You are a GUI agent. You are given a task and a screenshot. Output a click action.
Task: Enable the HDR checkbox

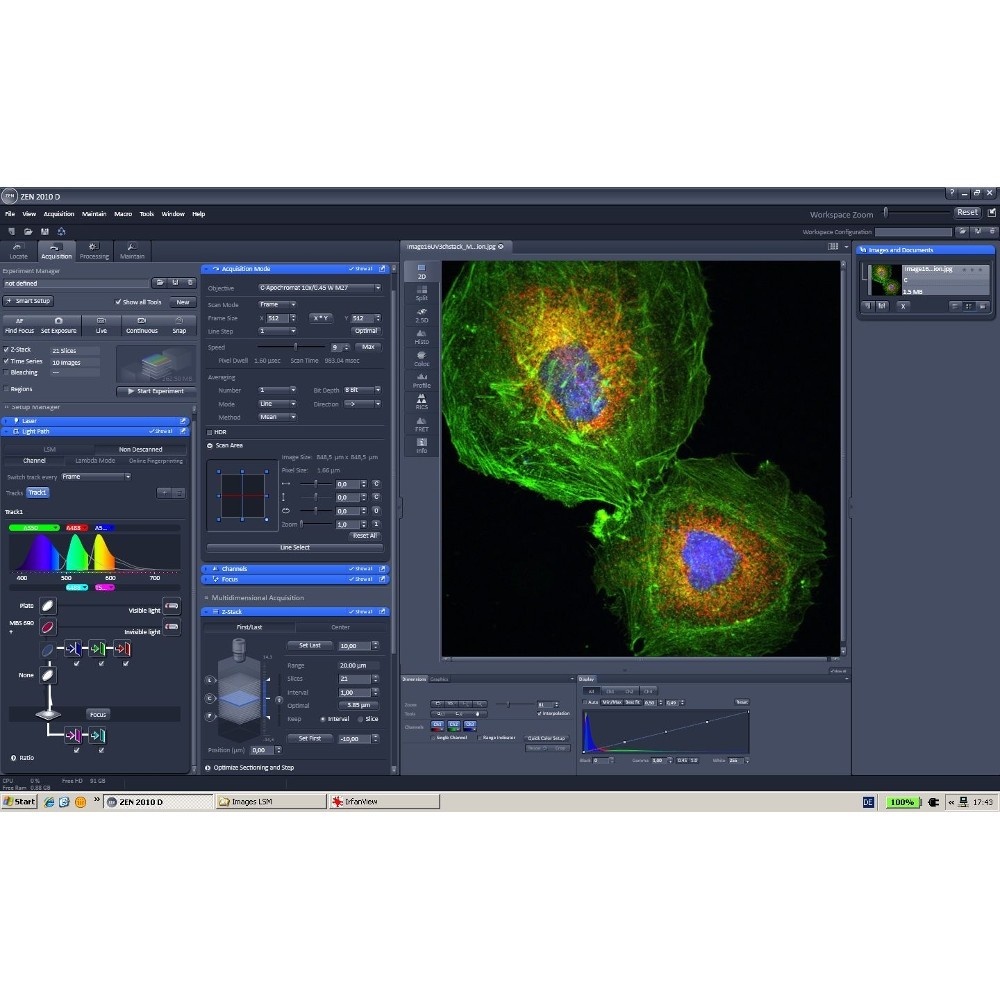[209, 432]
